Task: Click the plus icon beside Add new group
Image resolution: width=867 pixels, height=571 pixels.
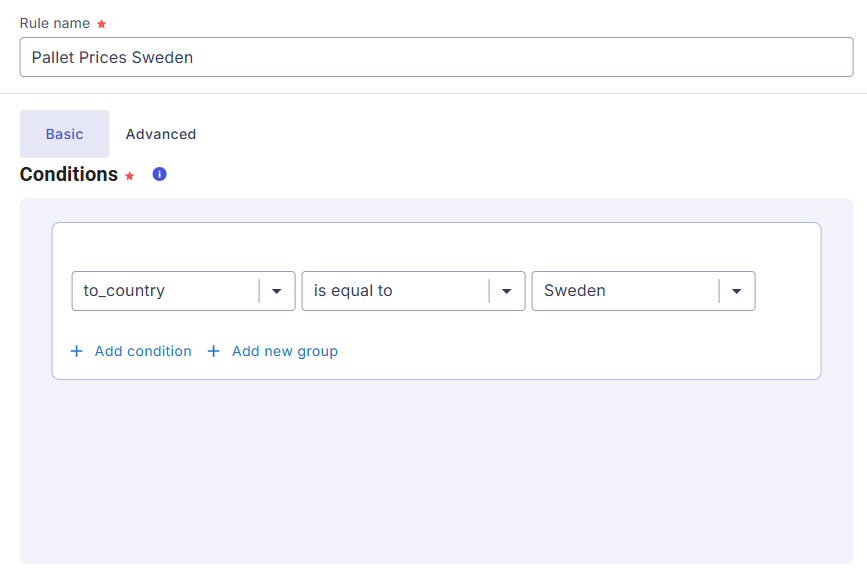Action: 213,351
